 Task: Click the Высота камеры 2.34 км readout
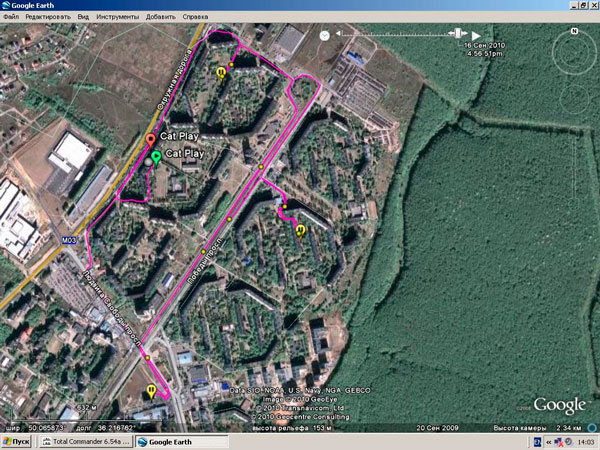coord(537,428)
